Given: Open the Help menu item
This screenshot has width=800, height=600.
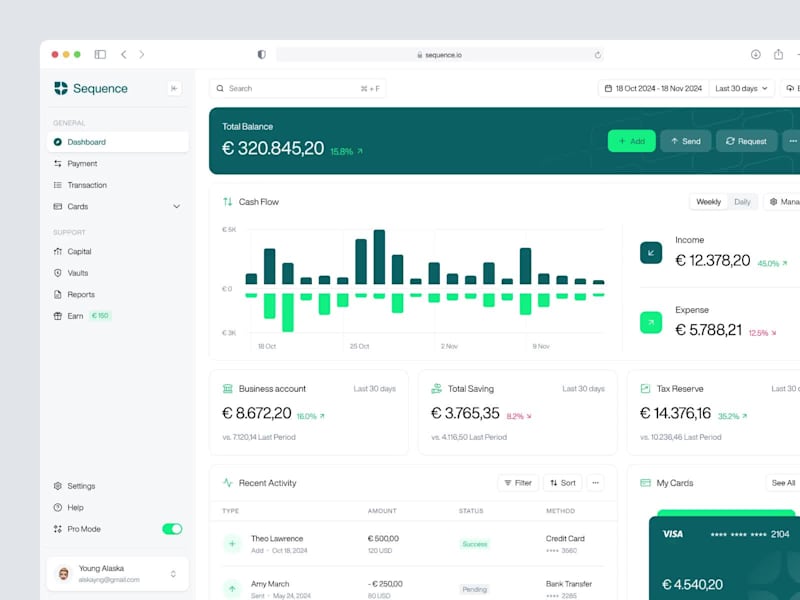Looking at the screenshot, I should [75, 507].
